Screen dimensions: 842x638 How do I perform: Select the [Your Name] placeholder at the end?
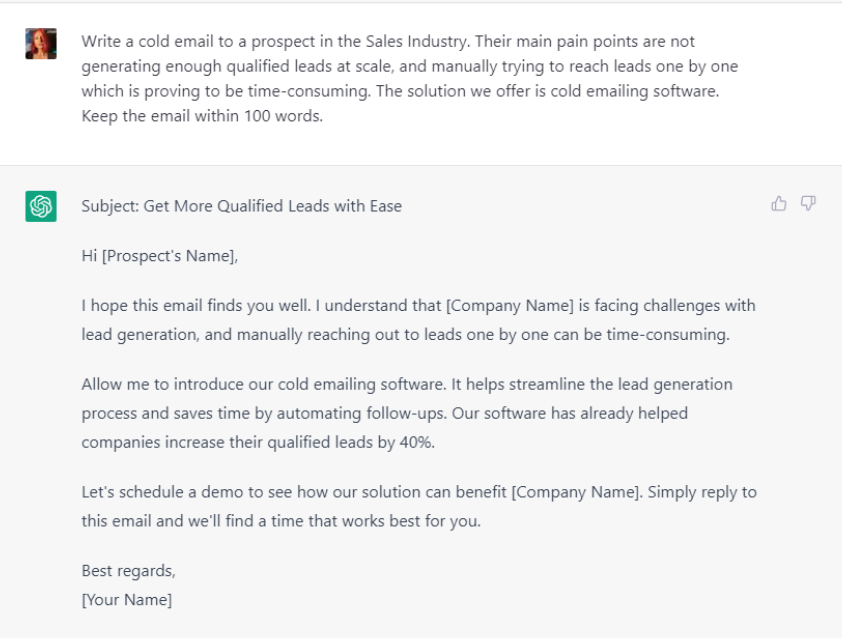pyautogui.click(x=126, y=599)
